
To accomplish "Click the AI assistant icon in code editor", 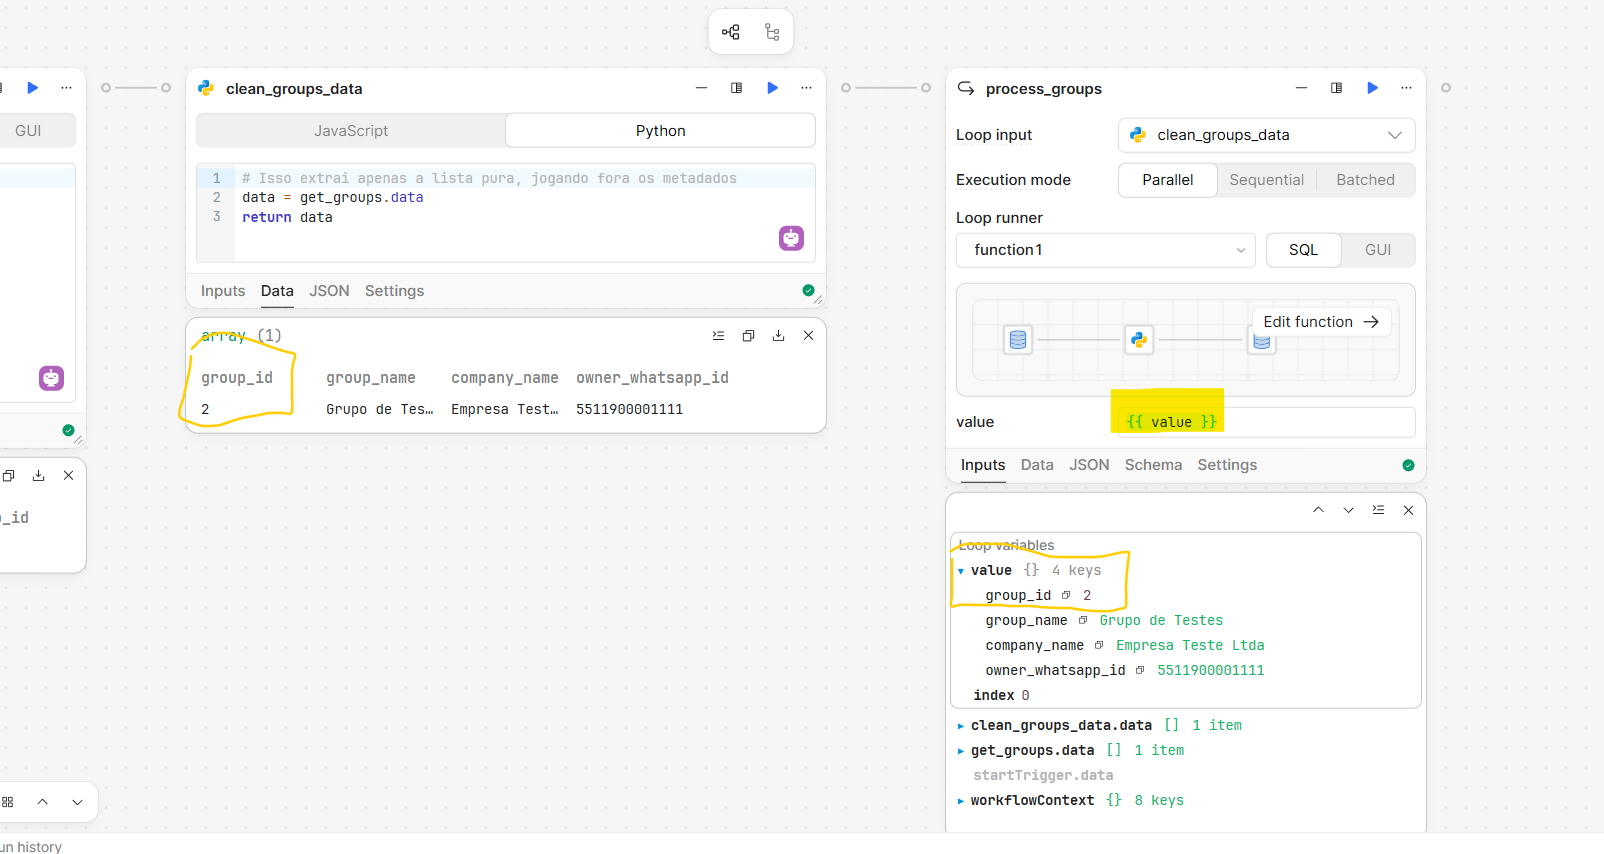I will 791,238.
